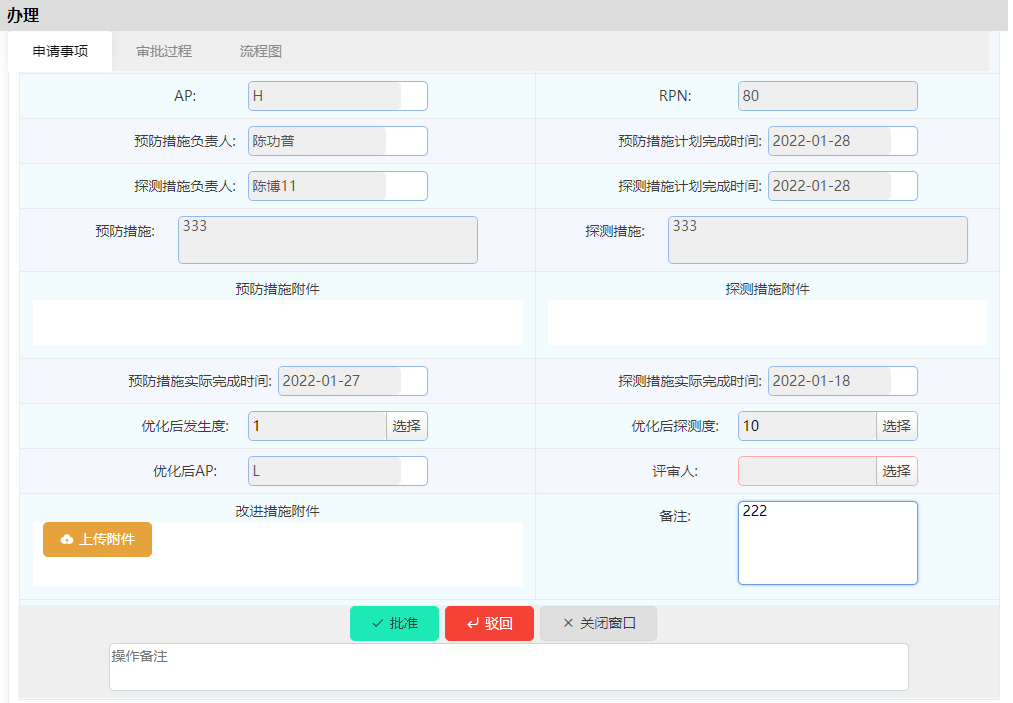This screenshot has width=1013, height=703.
Task: Click the empty 评审人 input field
Action: pos(807,471)
